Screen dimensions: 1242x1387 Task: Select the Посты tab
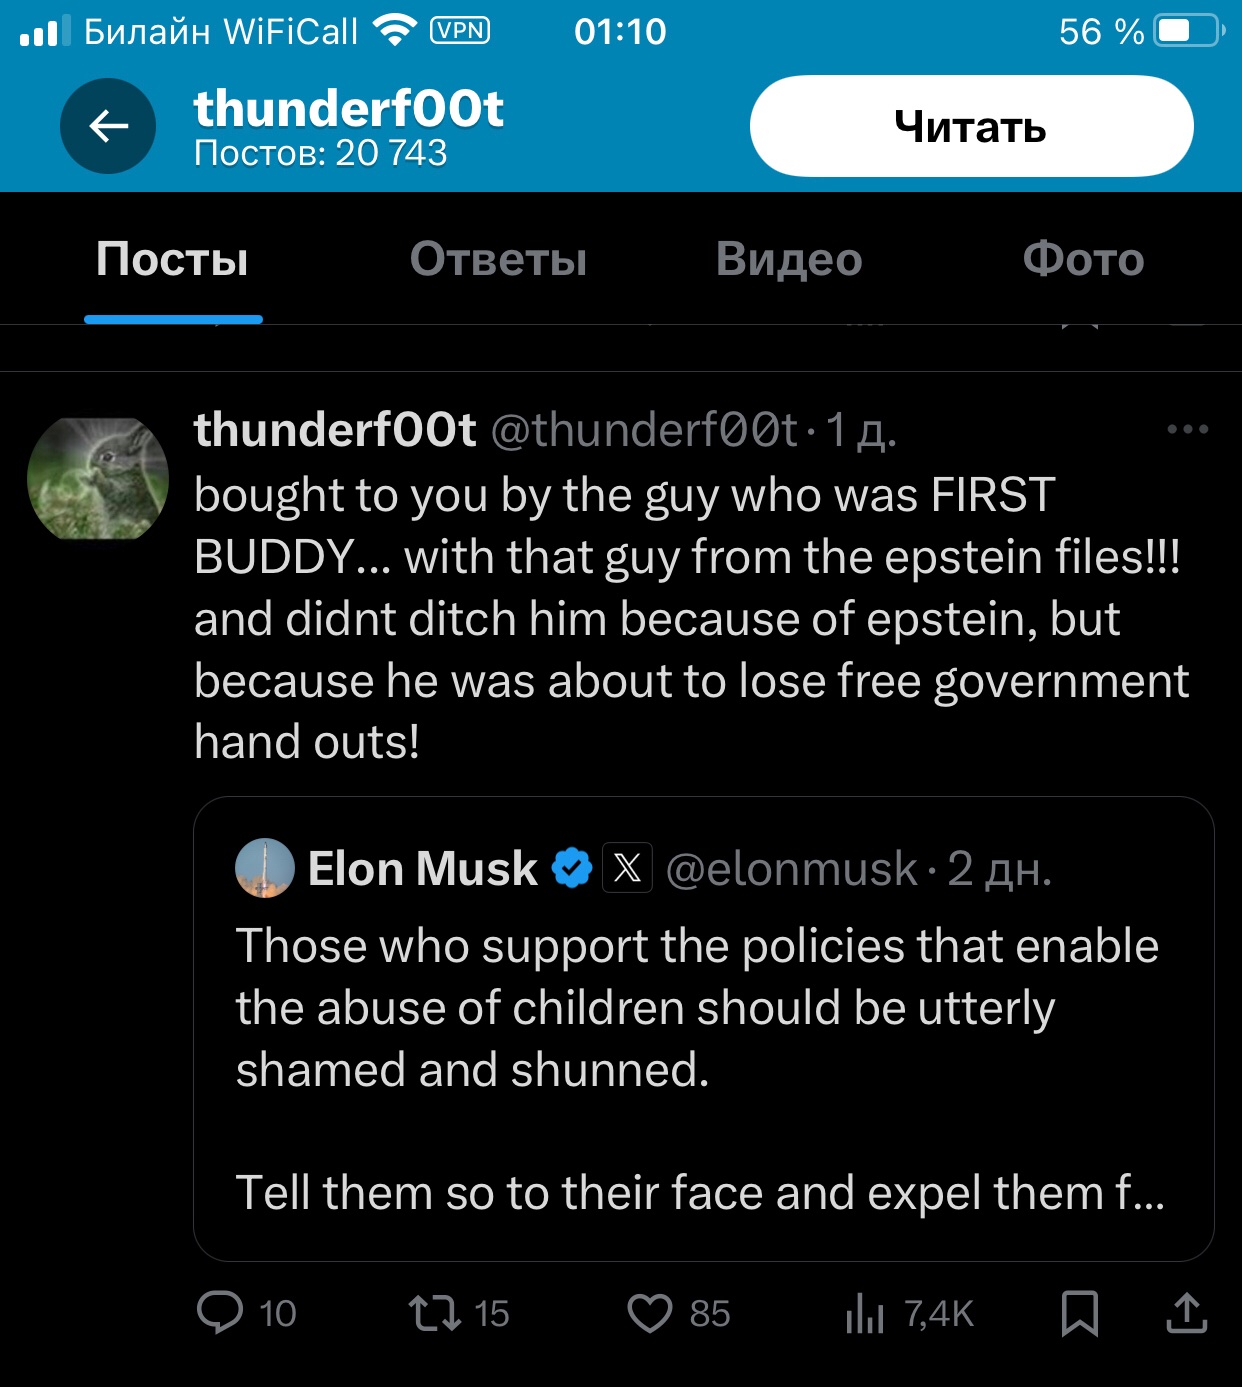(x=172, y=259)
